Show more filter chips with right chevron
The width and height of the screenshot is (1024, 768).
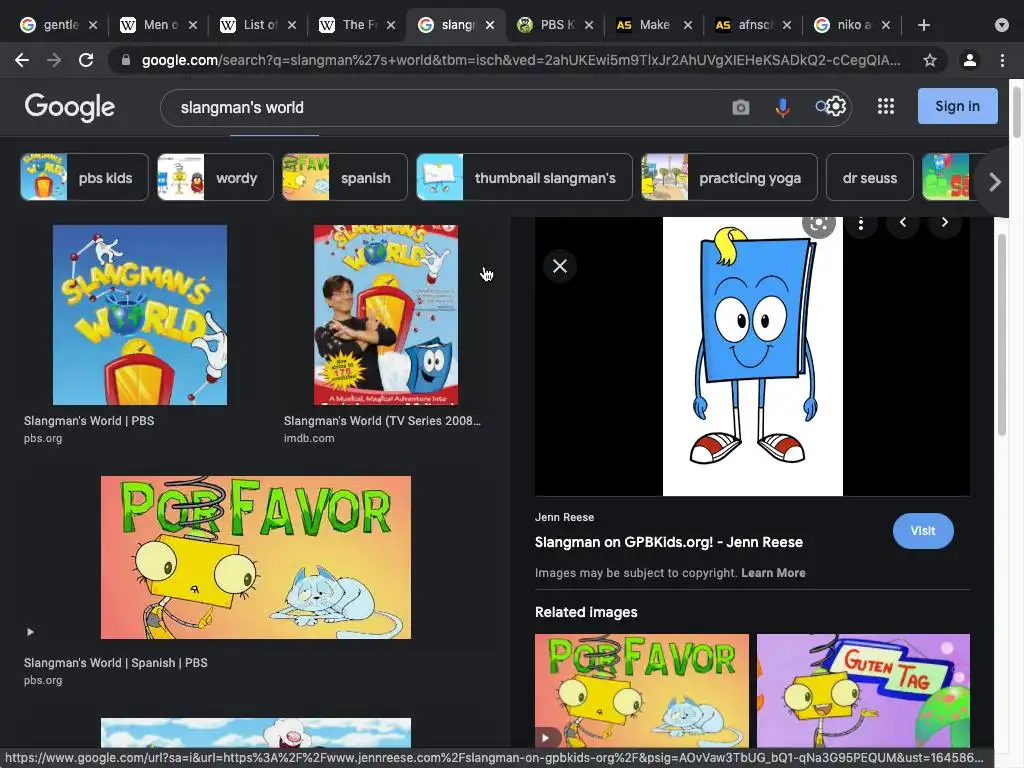pos(994,182)
